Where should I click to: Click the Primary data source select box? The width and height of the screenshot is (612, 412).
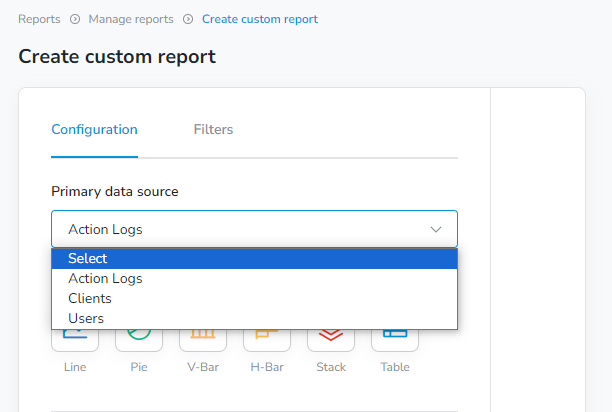(254, 229)
